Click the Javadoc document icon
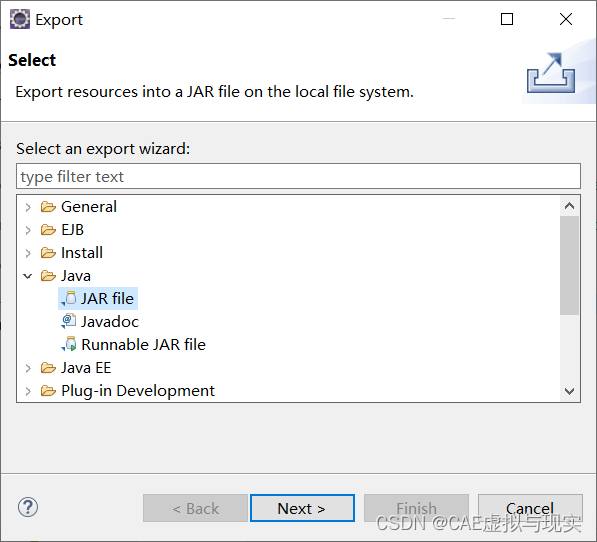The width and height of the screenshot is (597, 542). (x=69, y=322)
